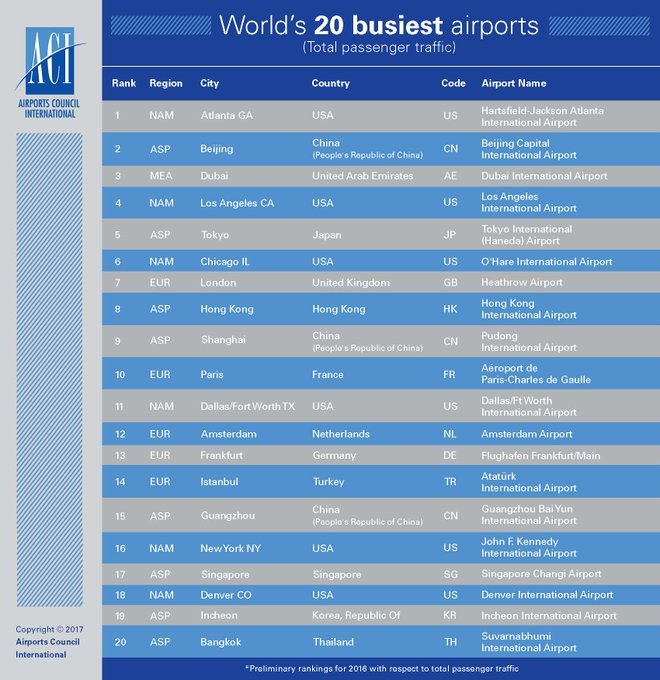Click the 'Netherlands' country cell
660x680 pixels.
341,434
